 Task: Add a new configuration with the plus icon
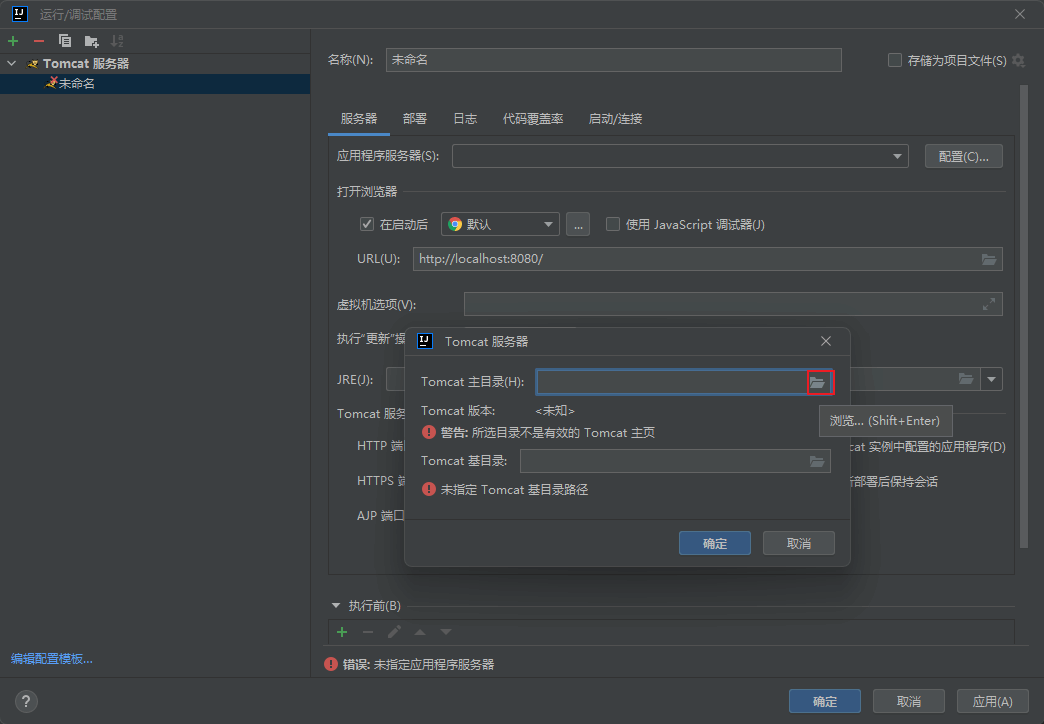(x=13, y=41)
